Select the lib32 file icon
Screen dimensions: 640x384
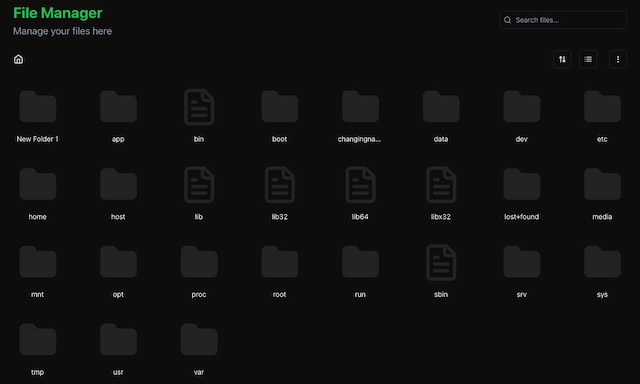pos(280,184)
